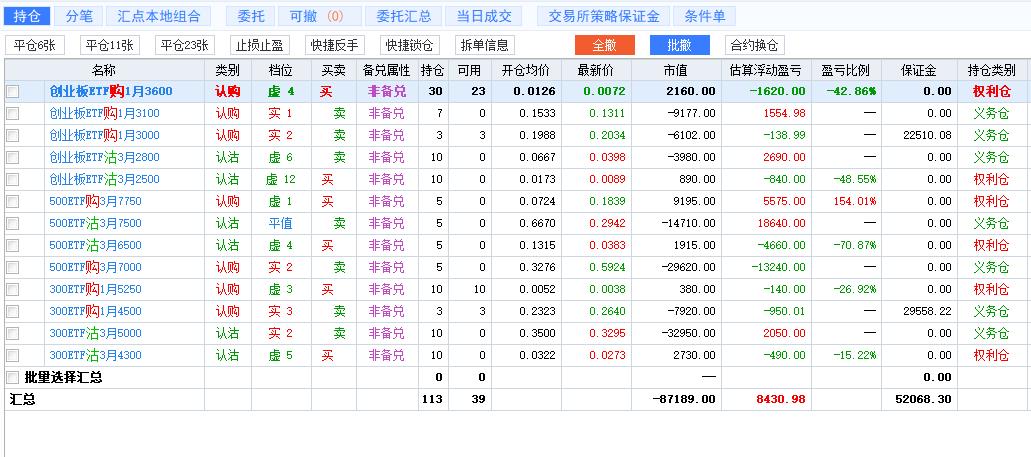Select the 委托汇总 tab
The image size is (1031, 457).
(404, 16)
